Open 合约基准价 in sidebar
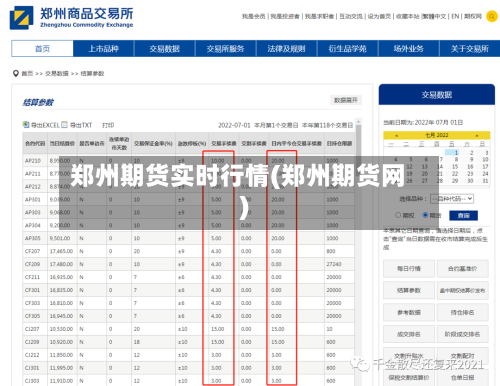The image size is (500, 386). (462, 269)
